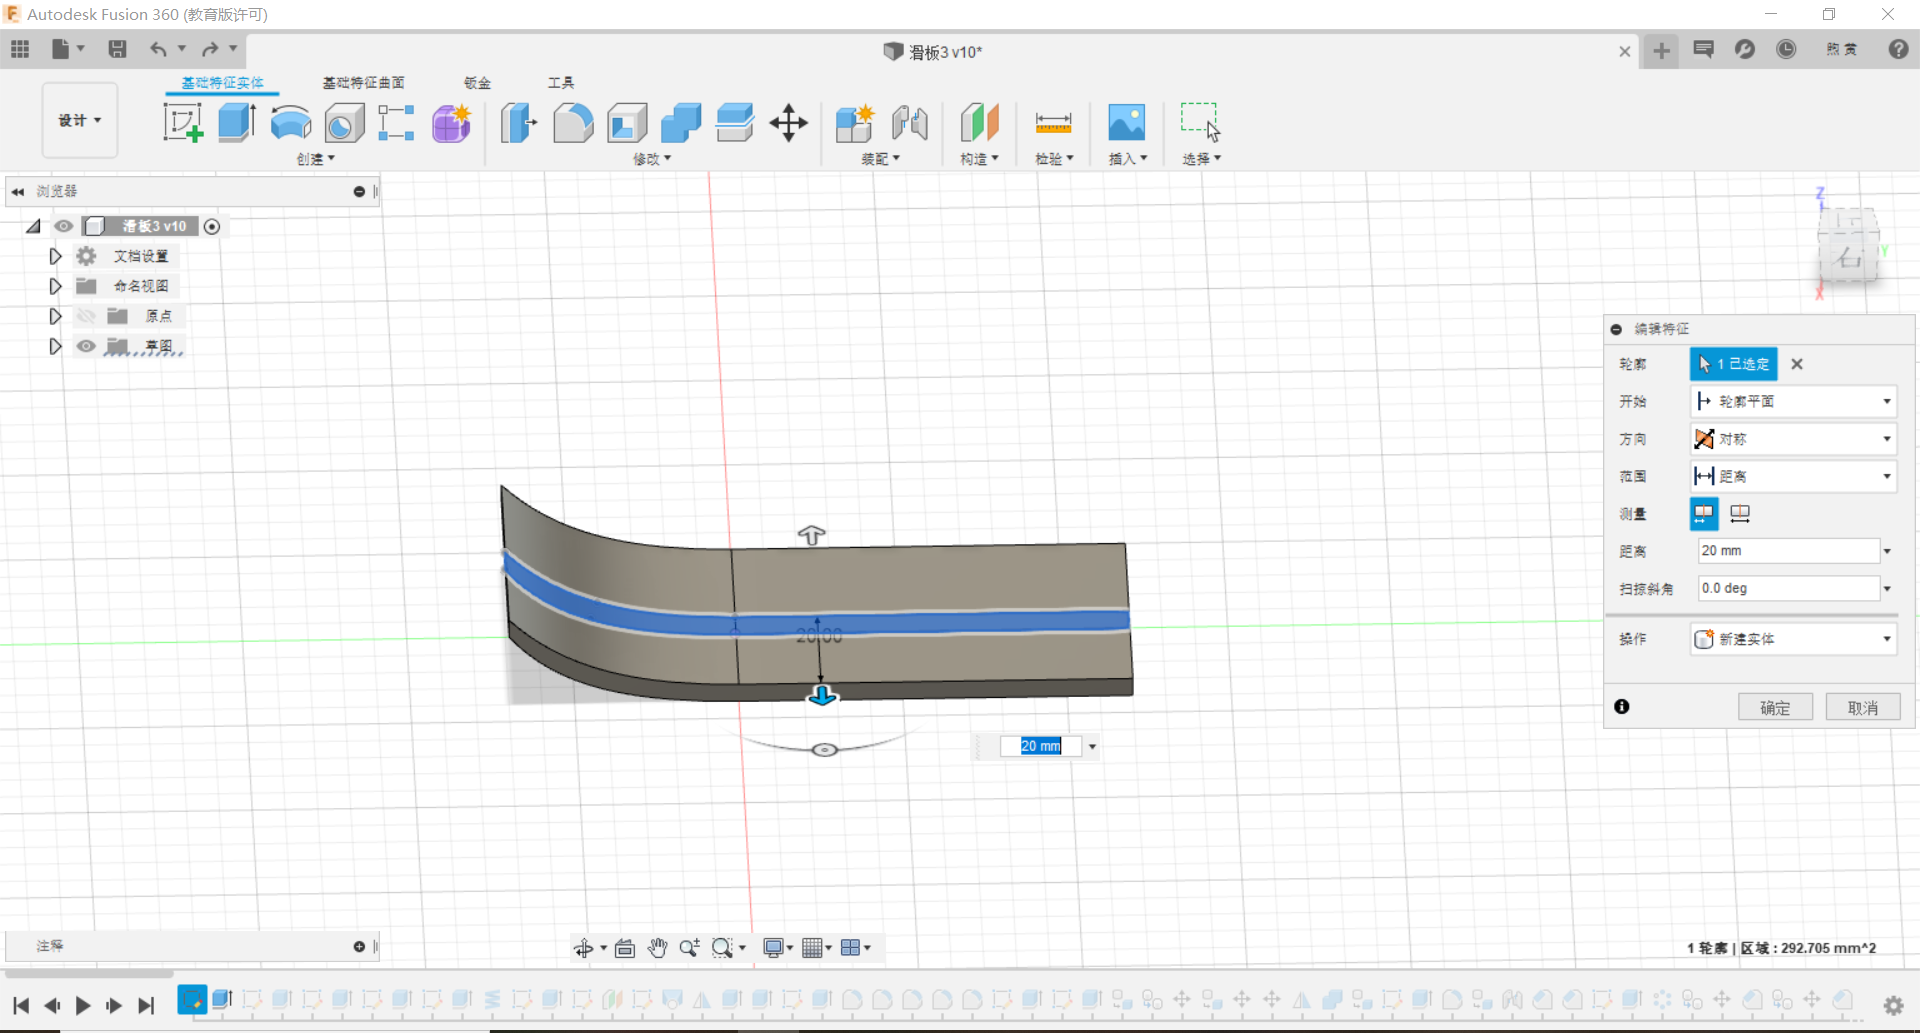The width and height of the screenshot is (1920, 1033).
Task: Select the Fillet tool
Action: point(573,122)
